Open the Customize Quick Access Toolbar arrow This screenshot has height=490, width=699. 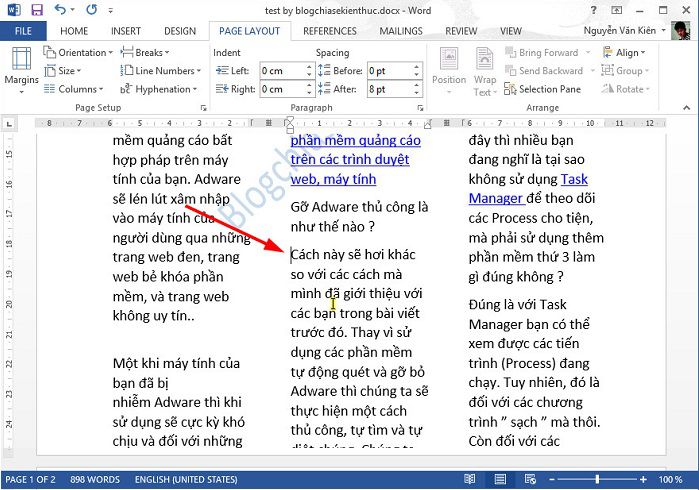(110, 10)
